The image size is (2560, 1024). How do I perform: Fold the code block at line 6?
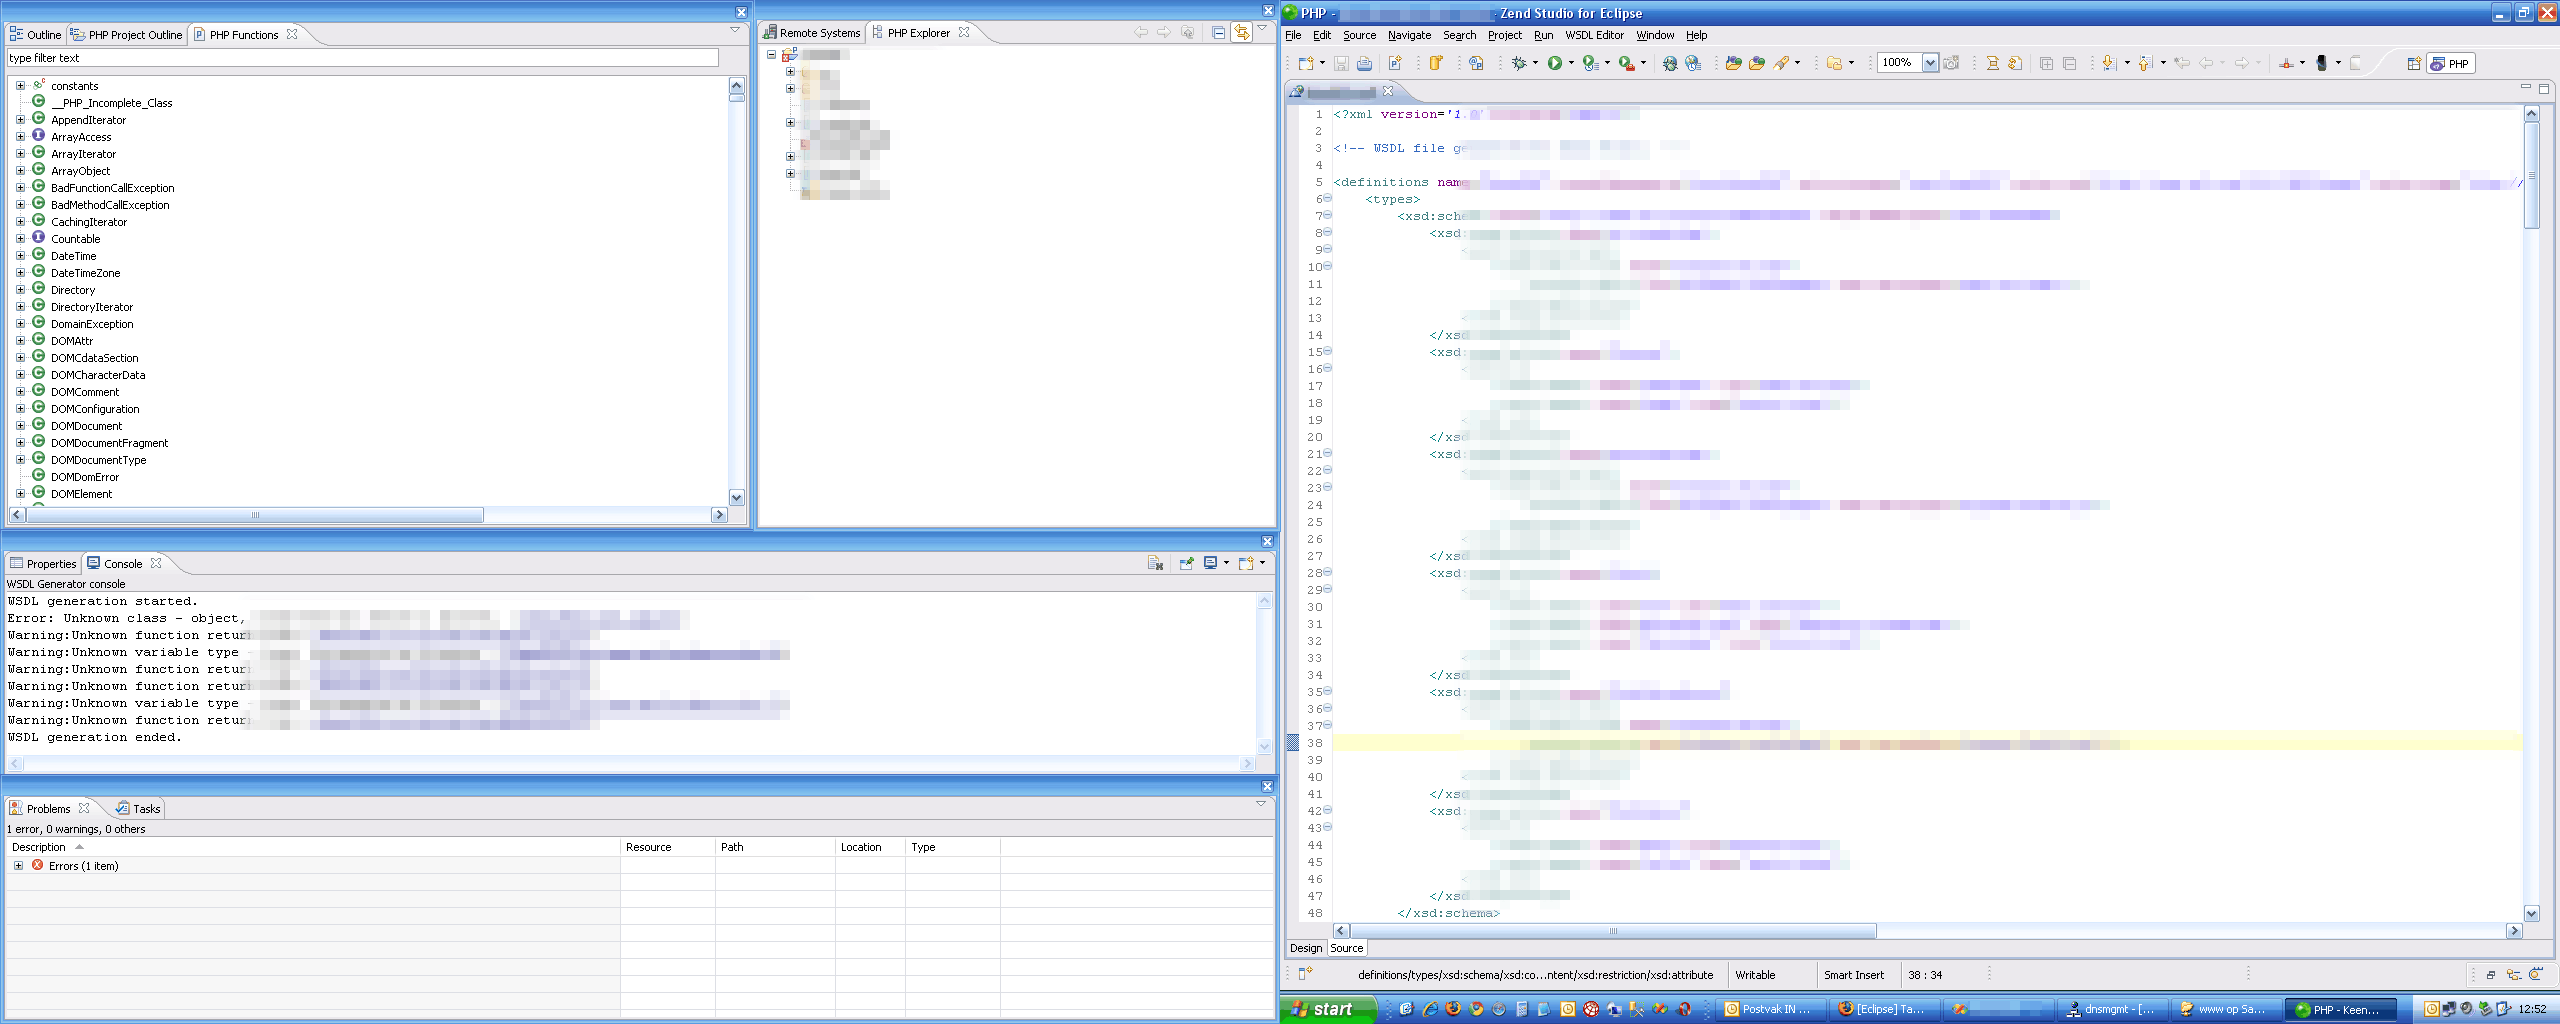coord(1328,199)
